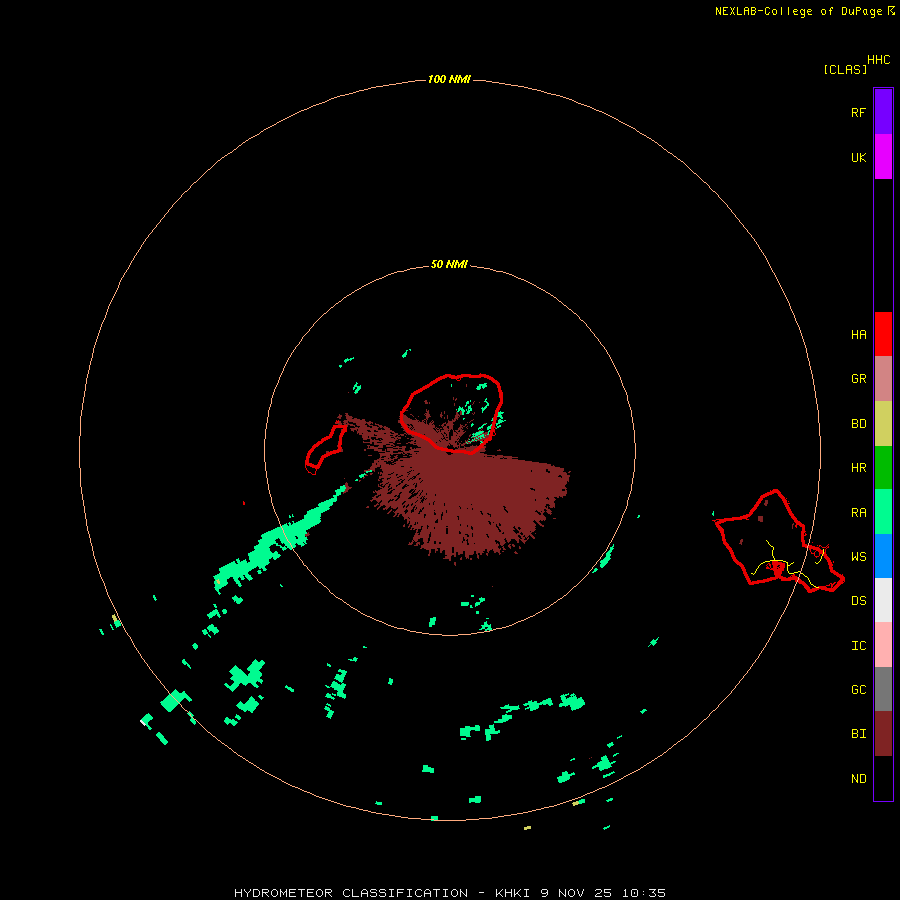This screenshot has height=900, width=900.
Task: Click the HYDROMETEOR CLASSIFICATION title caption
Action: (x=449, y=893)
